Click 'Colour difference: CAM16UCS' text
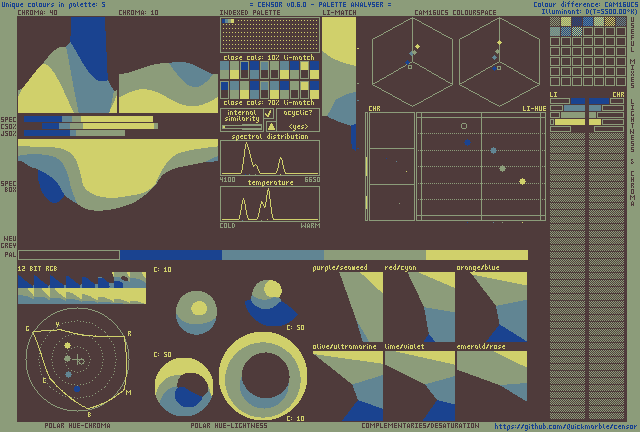This screenshot has width=640, height=432. pyautogui.click(x=586, y=4)
